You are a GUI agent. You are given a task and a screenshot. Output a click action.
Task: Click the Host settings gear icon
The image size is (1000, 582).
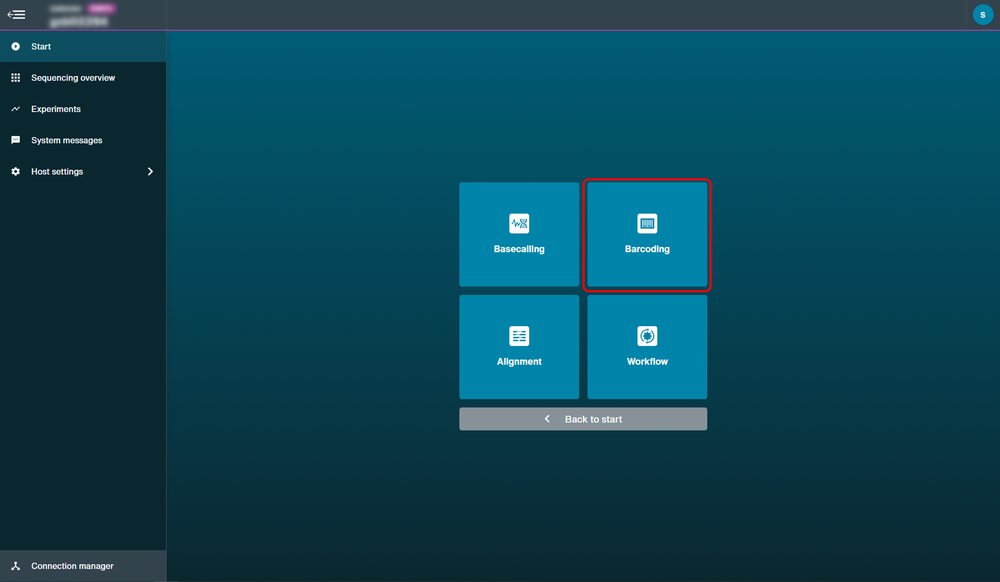15,171
